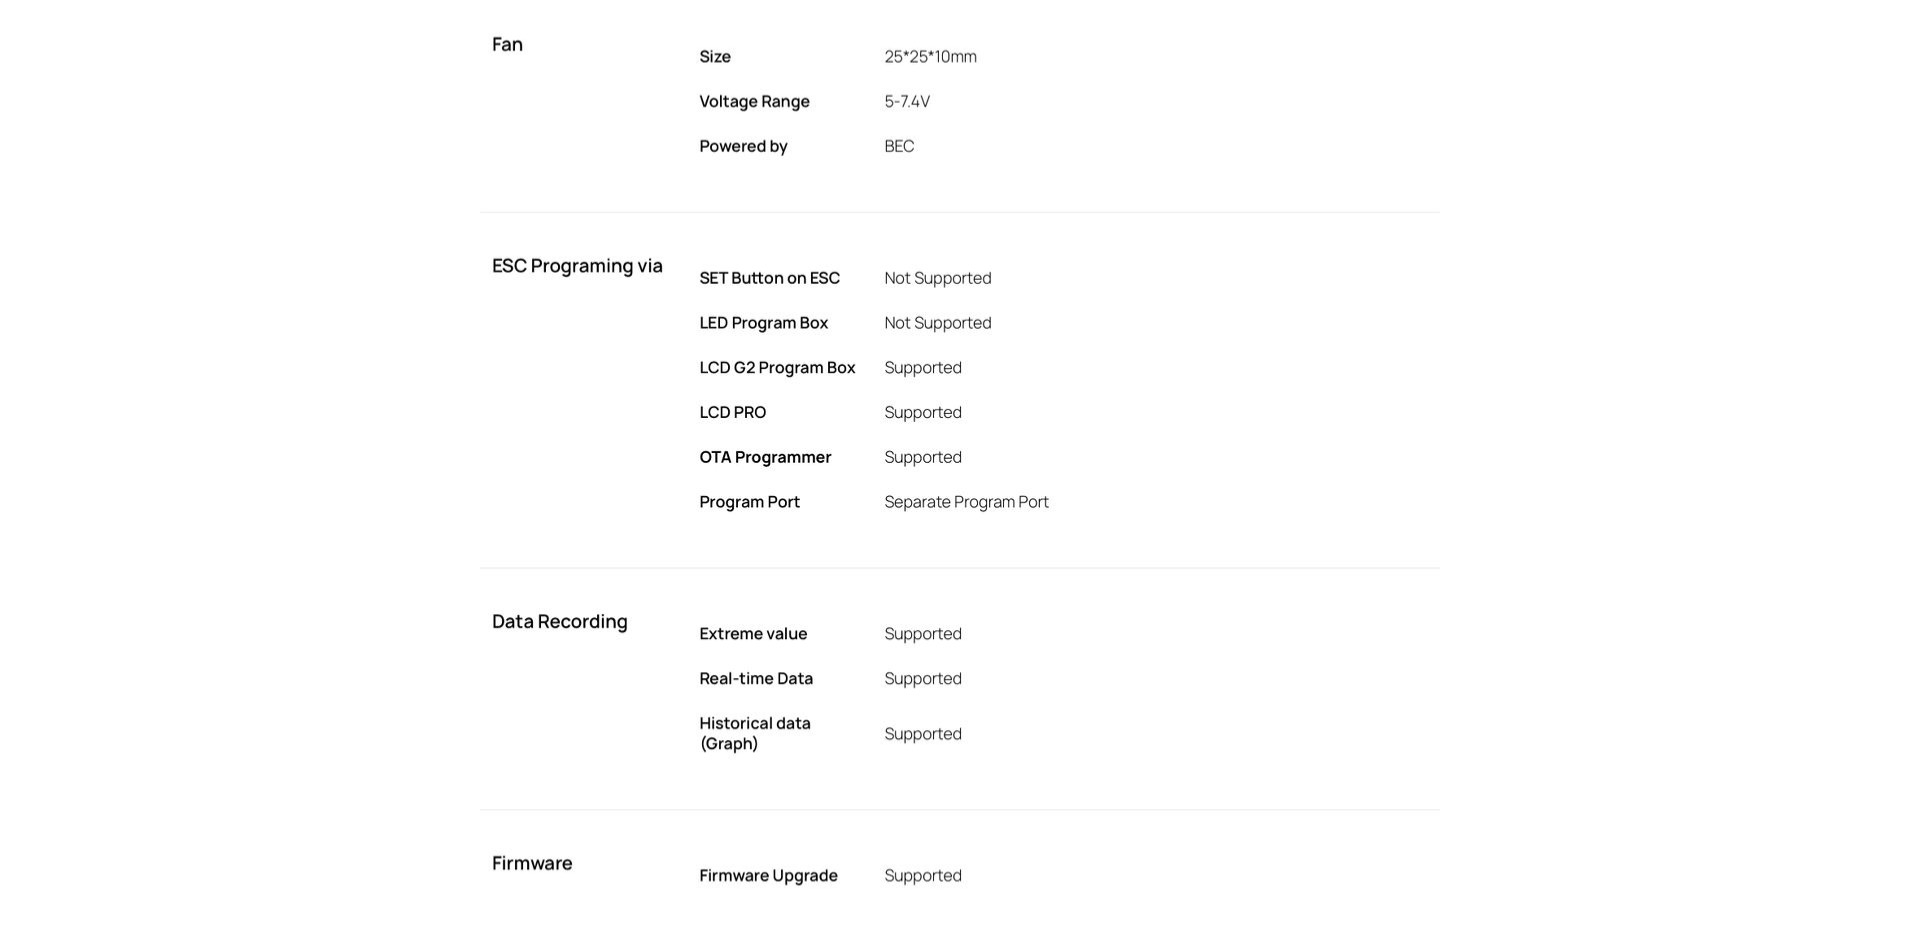Select the ESC Programing via heading
Screen dimensions: 1920x927
tap(577, 266)
